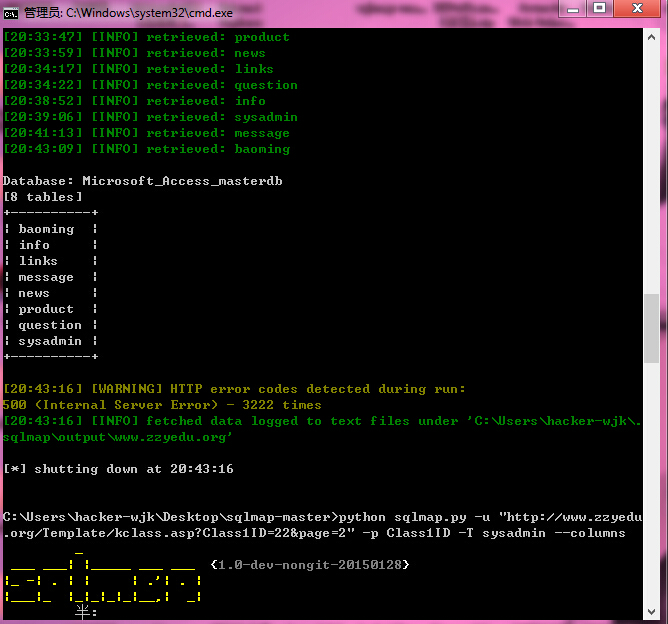The height and width of the screenshot is (624, 668).
Task: Click the yellow sqlmap ASCII logo
Action: click(x=103, y=576)
